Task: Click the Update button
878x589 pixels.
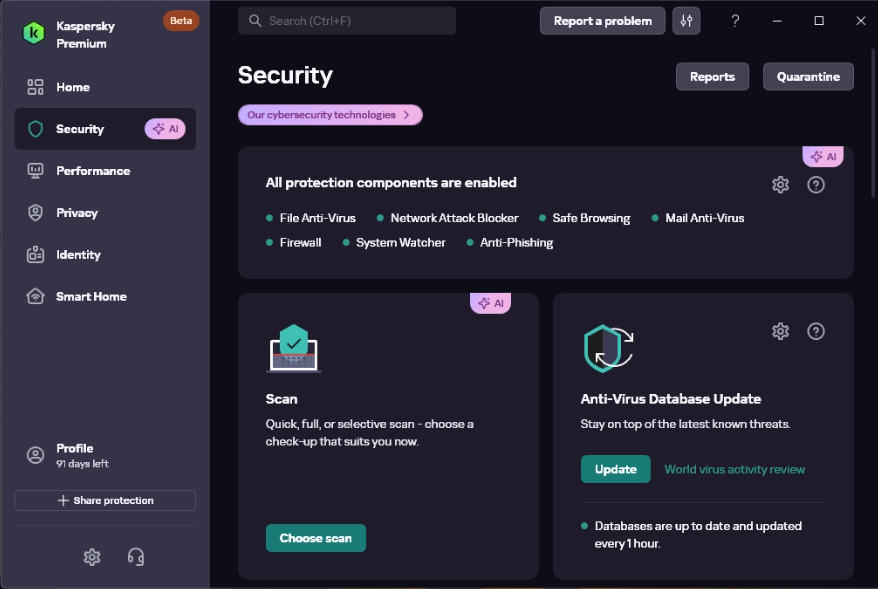Action: tap(615, 469)
